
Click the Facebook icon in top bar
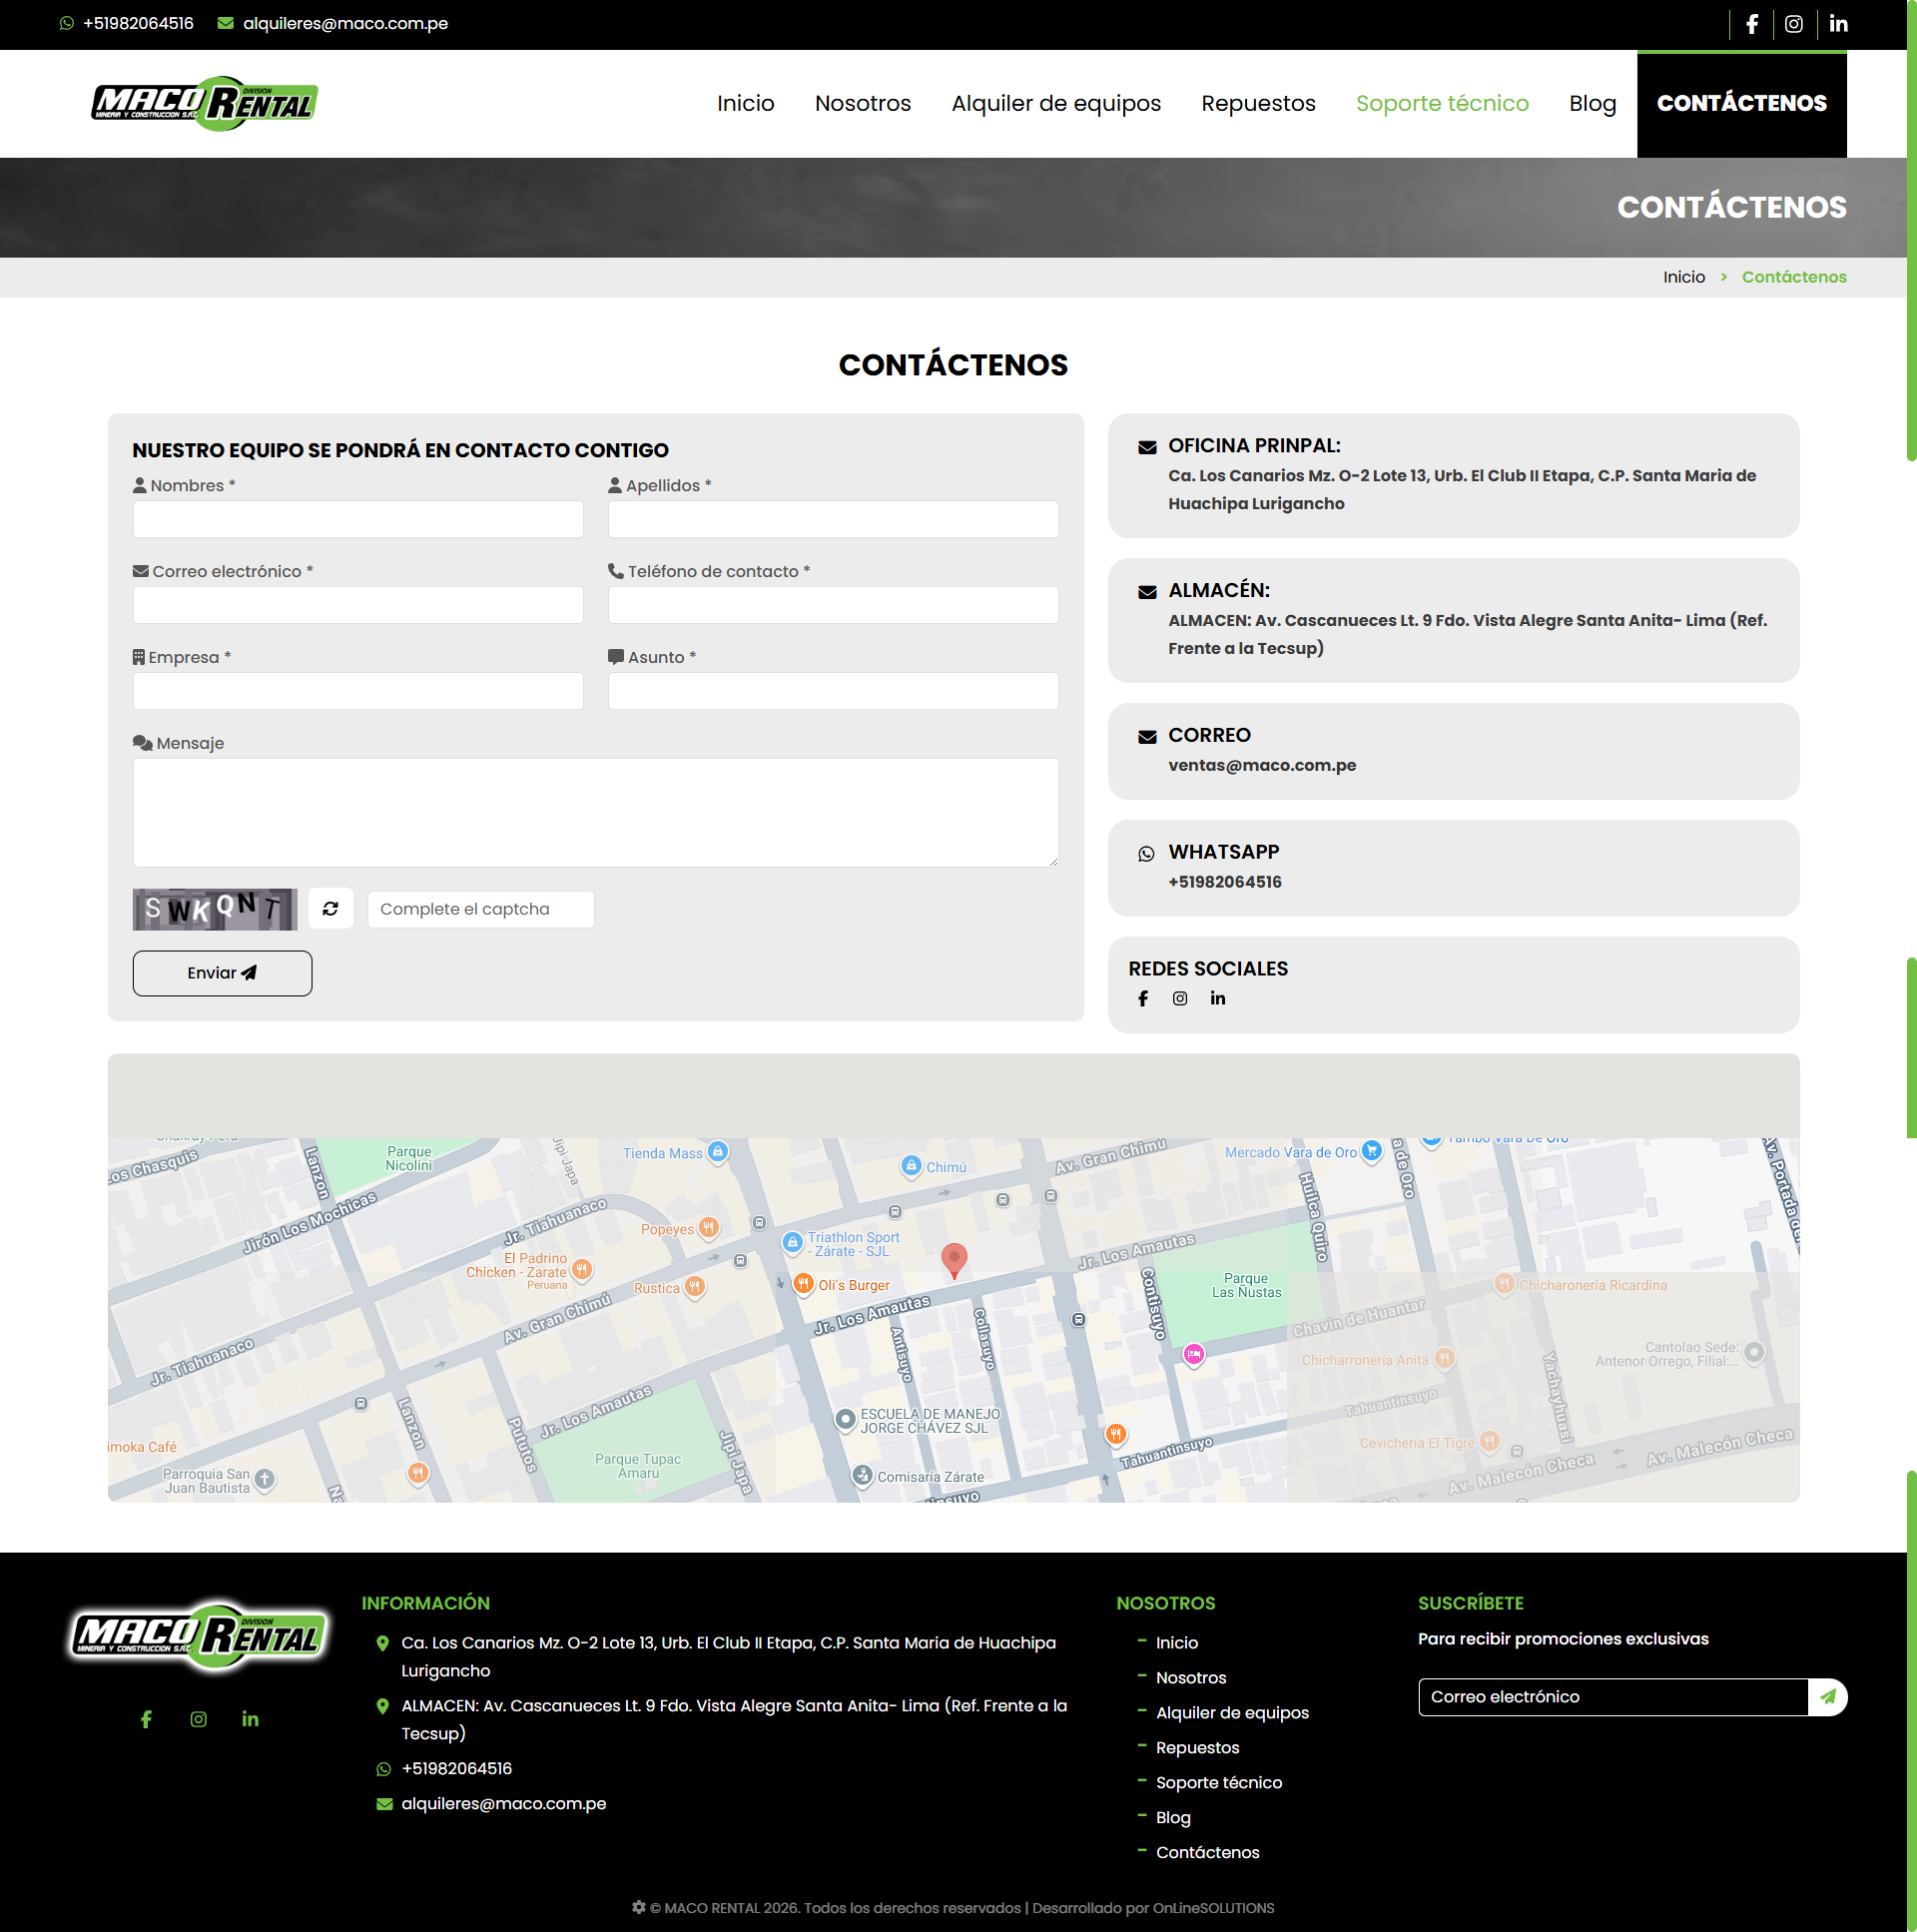pyautogui.click(x=1751, y=24)
